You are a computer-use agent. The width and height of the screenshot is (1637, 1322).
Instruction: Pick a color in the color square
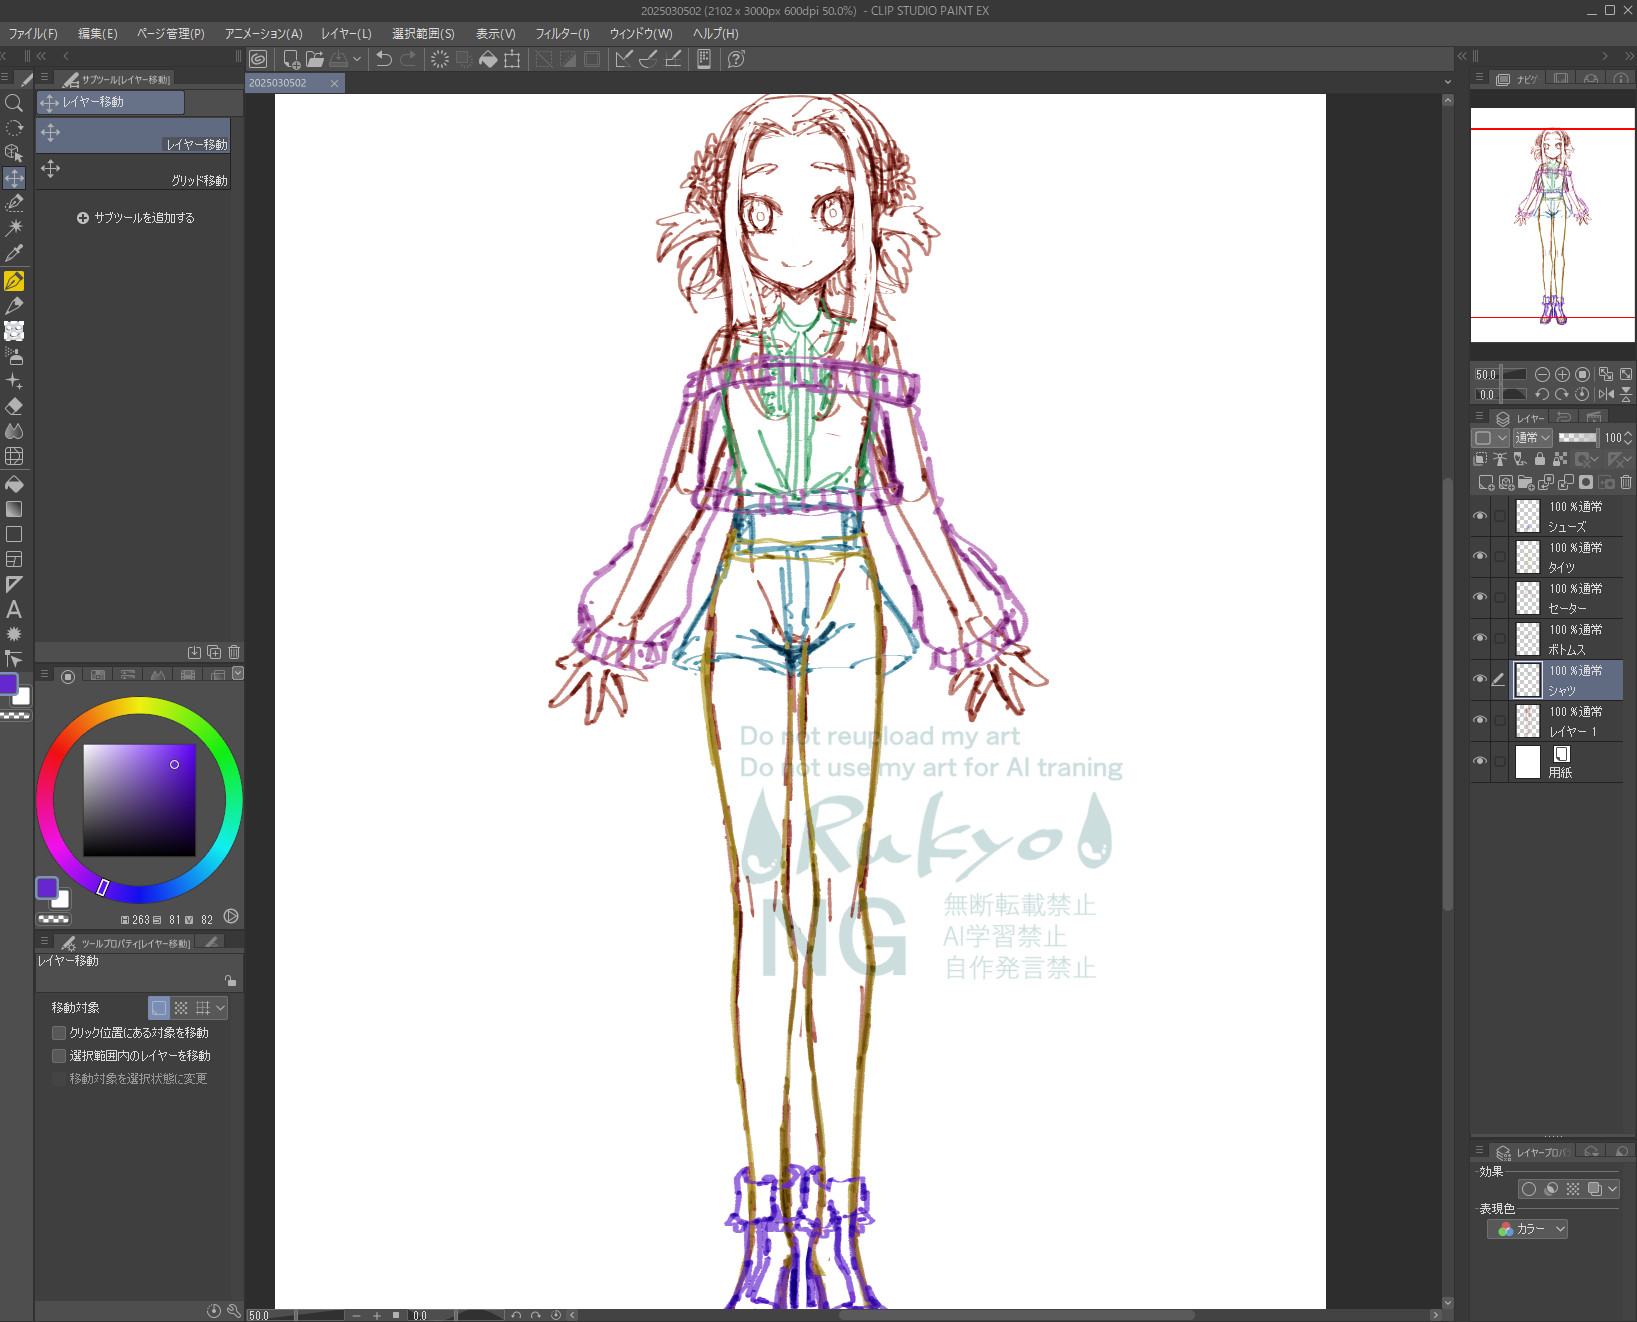pyautogui.click(x=139, y=800)
